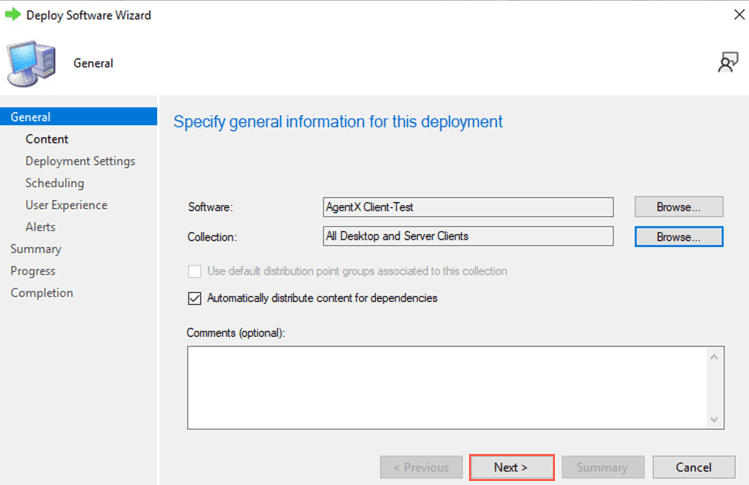Click the computer icon beside the General header
The height and width of the screenshot is (485, 749).
click(32, 64)
